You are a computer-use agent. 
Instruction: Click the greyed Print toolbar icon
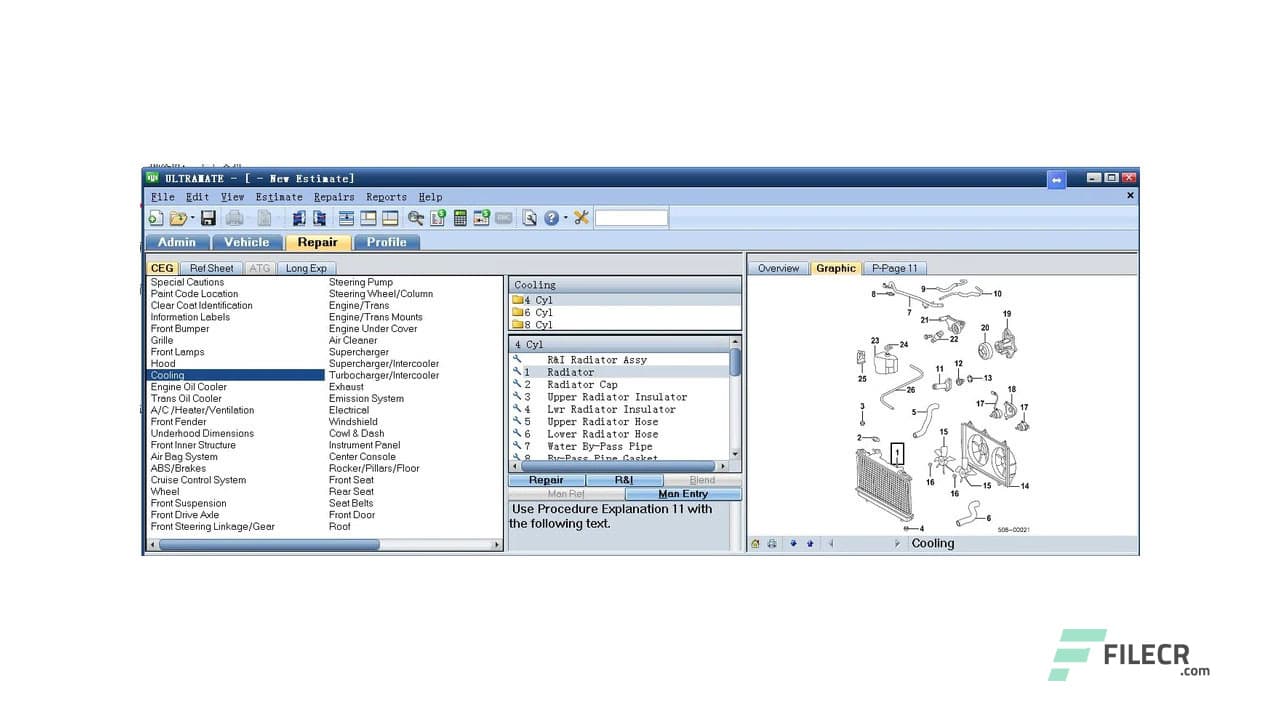[234, 218]
